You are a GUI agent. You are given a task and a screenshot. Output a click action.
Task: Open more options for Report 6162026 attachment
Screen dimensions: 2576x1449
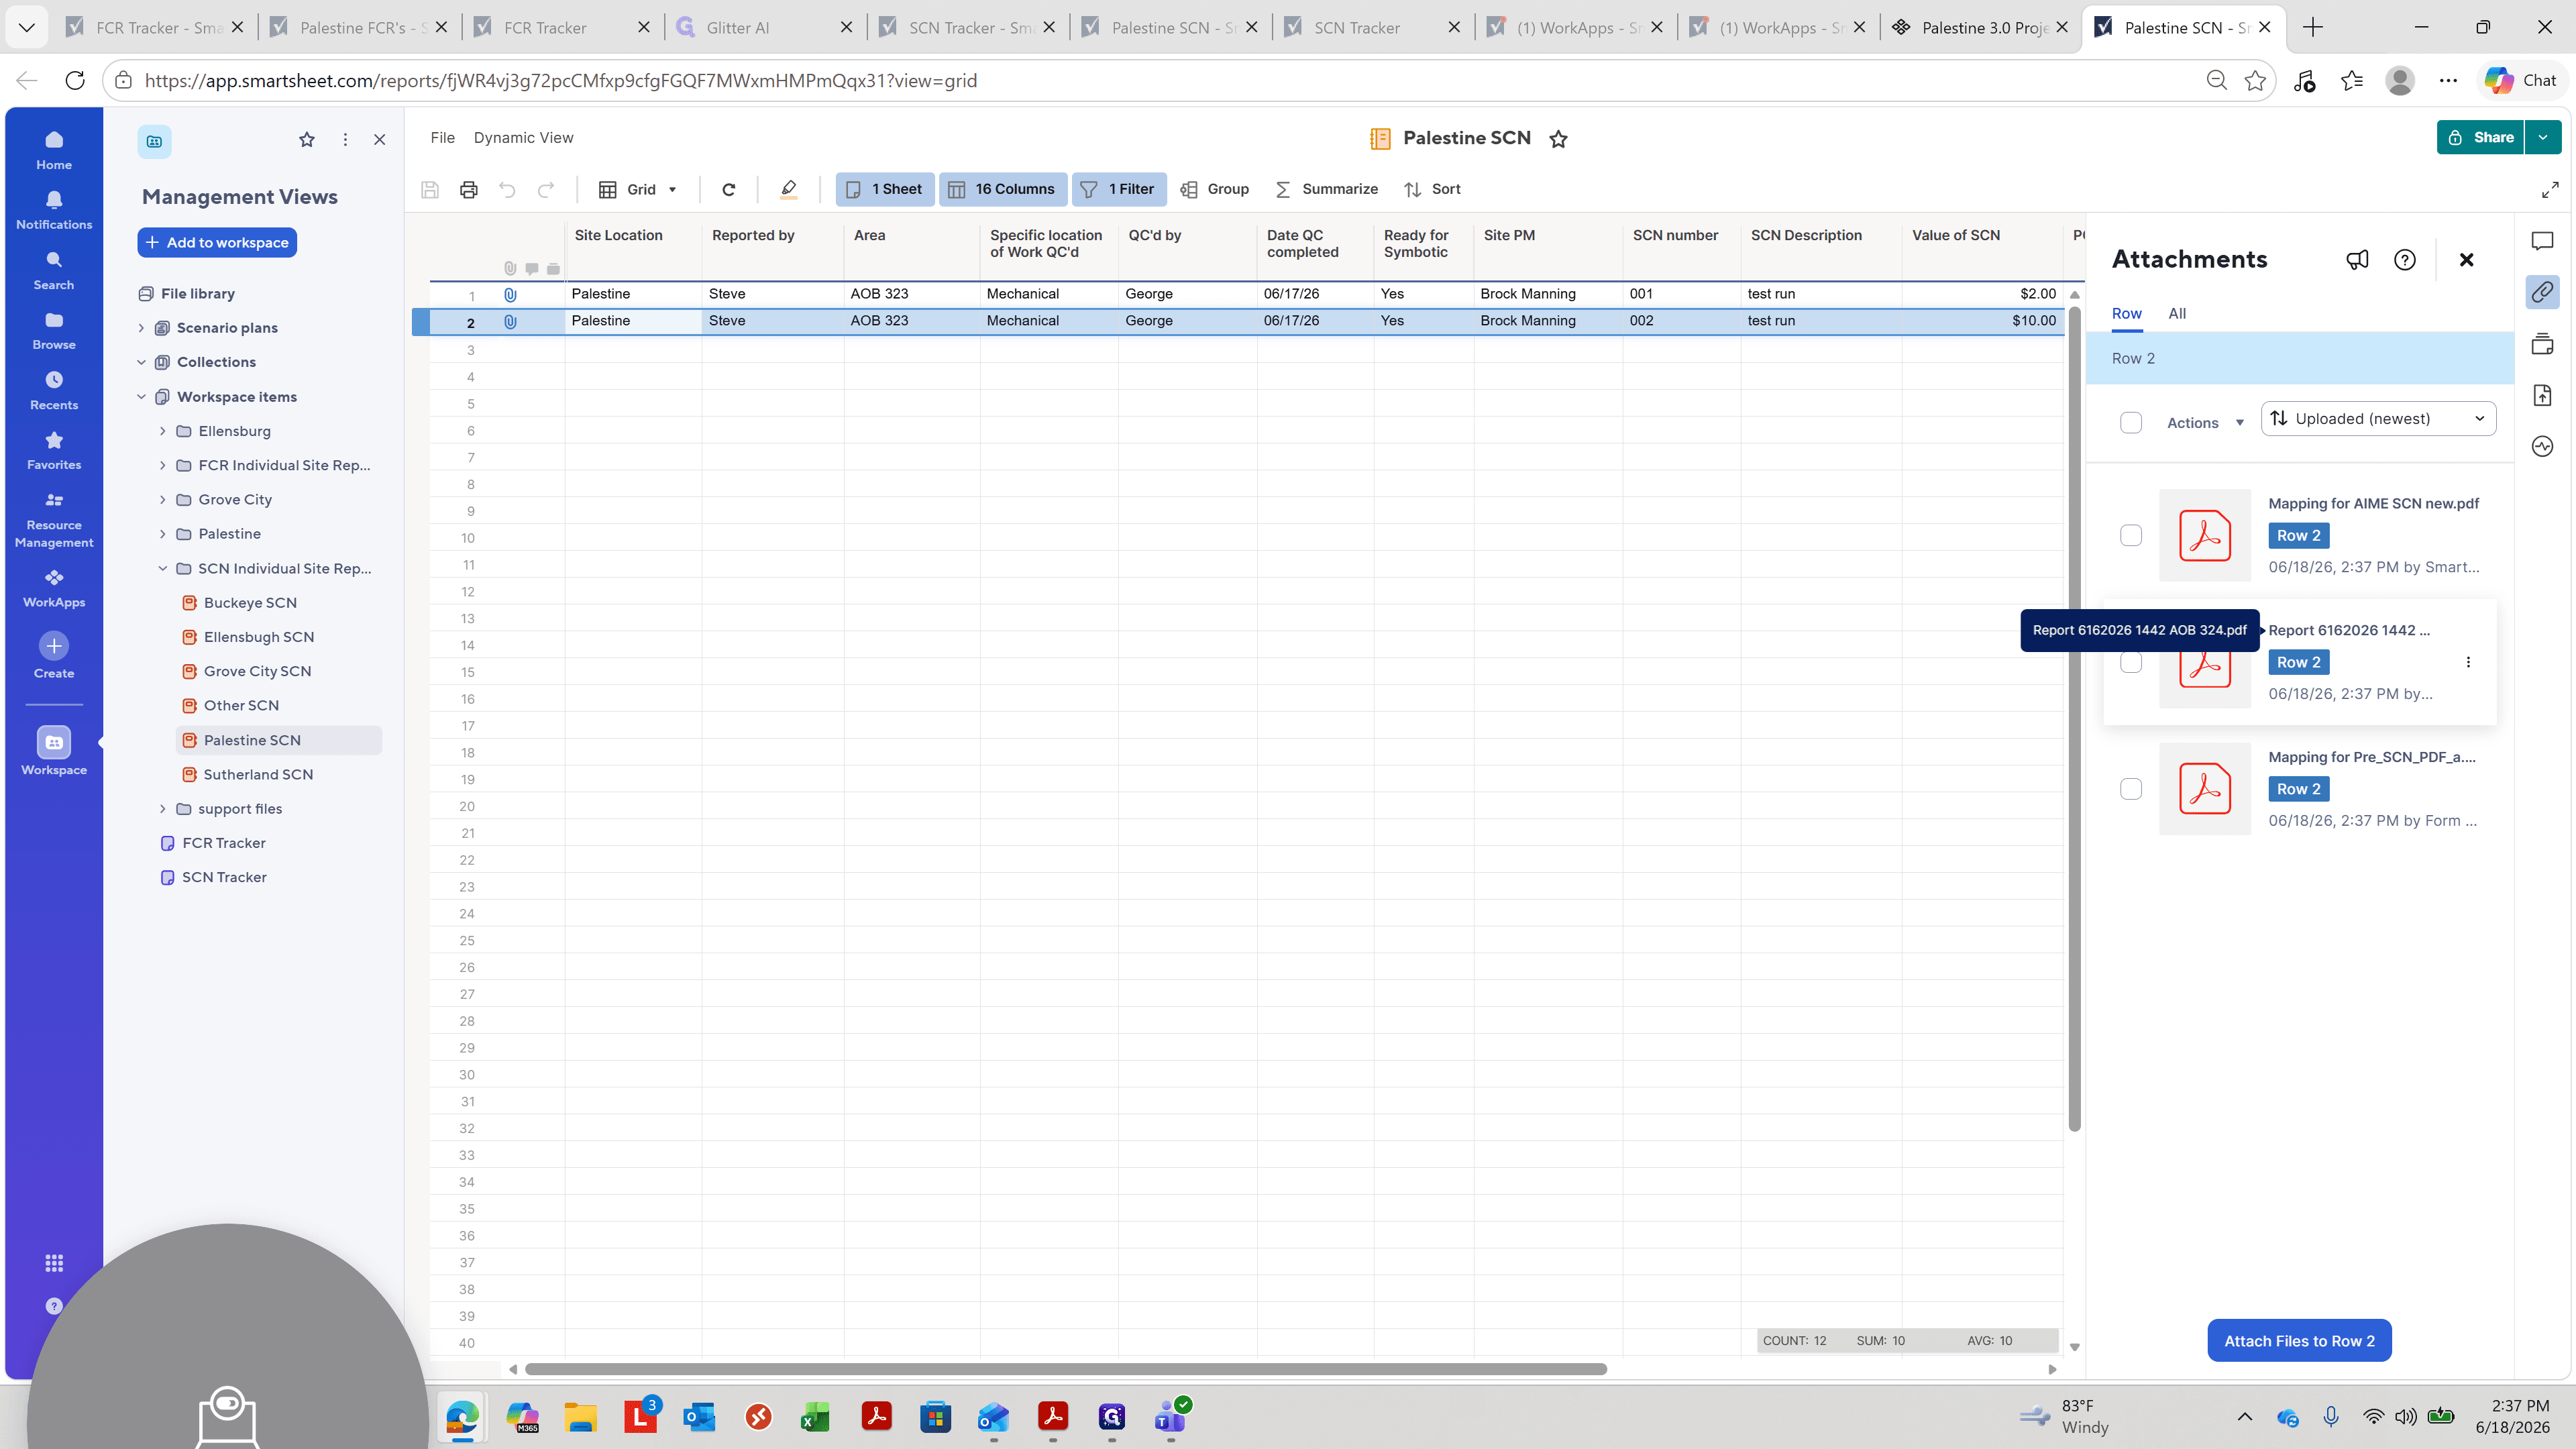[2468, 662]
